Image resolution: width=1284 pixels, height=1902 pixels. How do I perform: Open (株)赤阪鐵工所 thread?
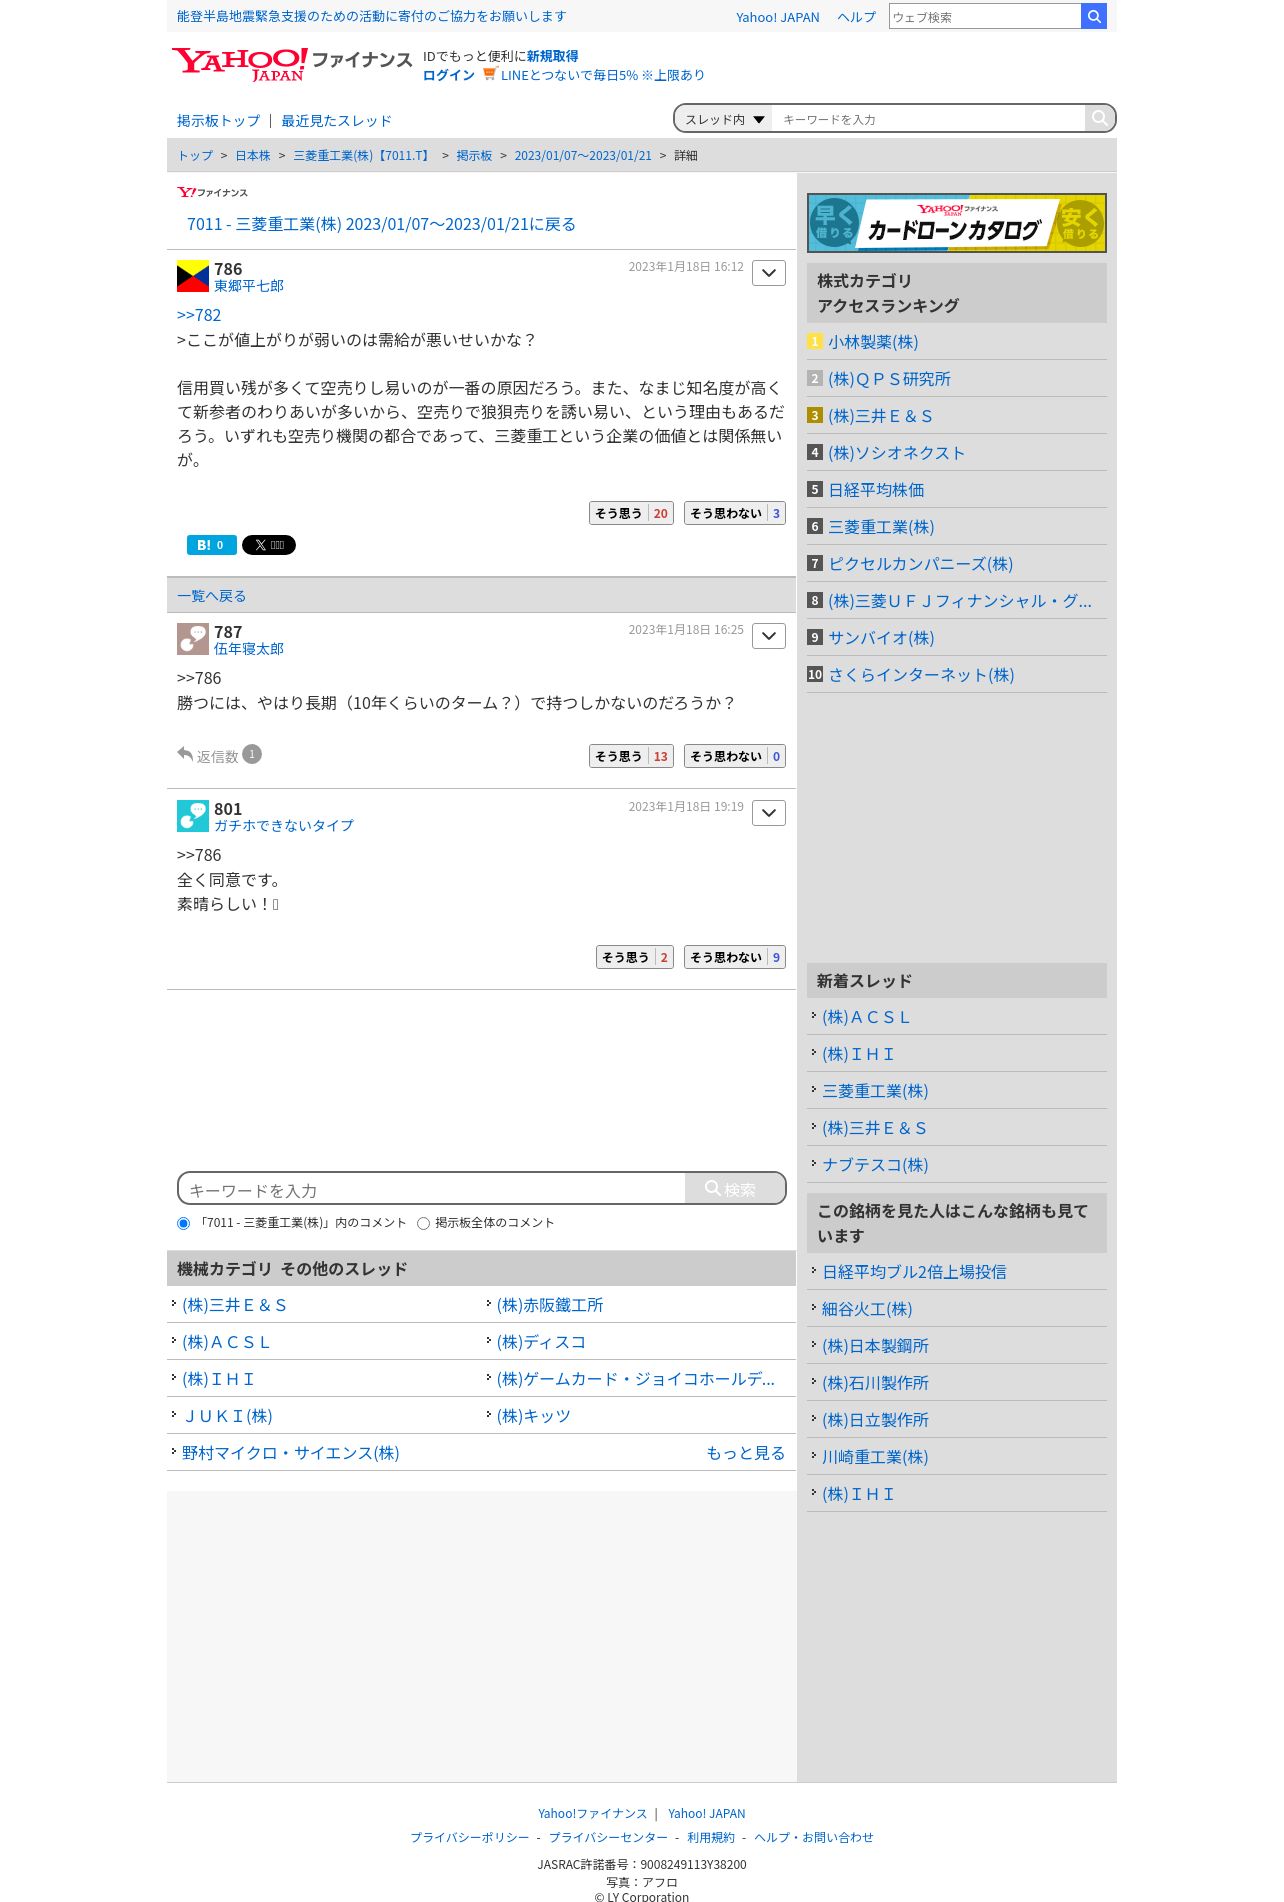[x=550, y=1305]
